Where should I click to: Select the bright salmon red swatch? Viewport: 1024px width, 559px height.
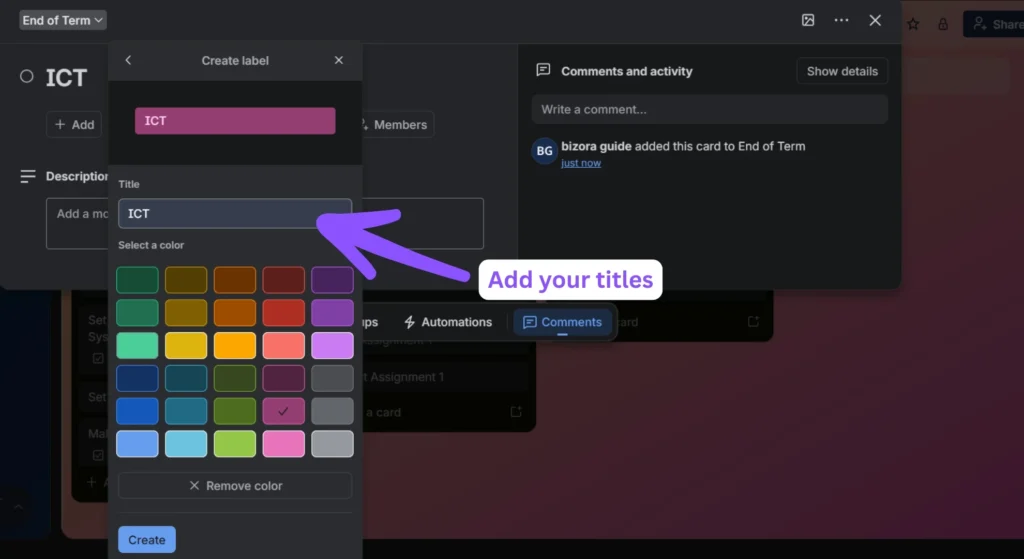coord(283,345)
